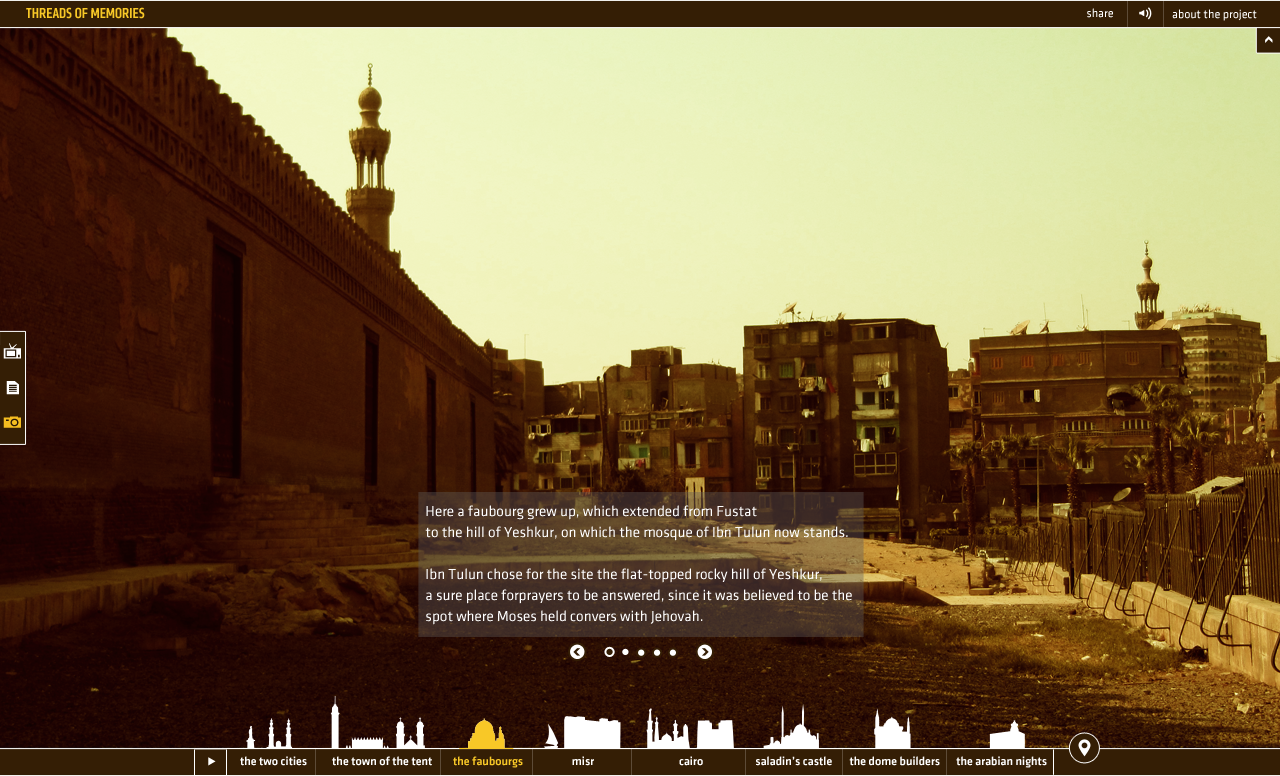1280x776 pixels.
Task: Start playback with the play button
Action: point(211,762)
